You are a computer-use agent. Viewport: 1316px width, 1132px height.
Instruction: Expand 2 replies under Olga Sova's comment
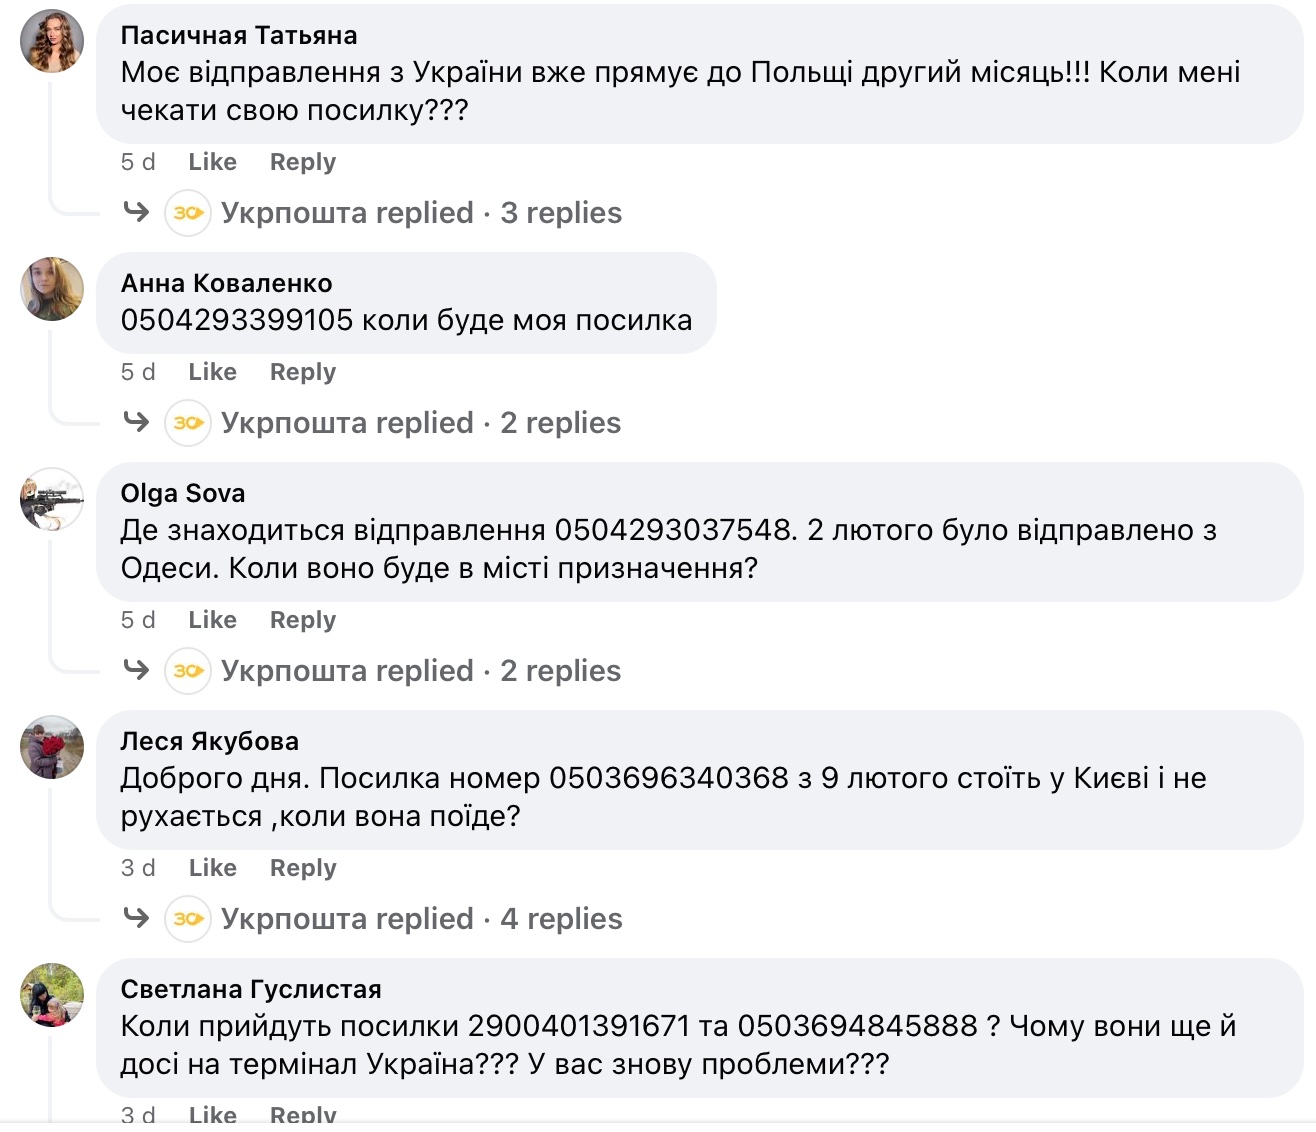pos(560,671)
